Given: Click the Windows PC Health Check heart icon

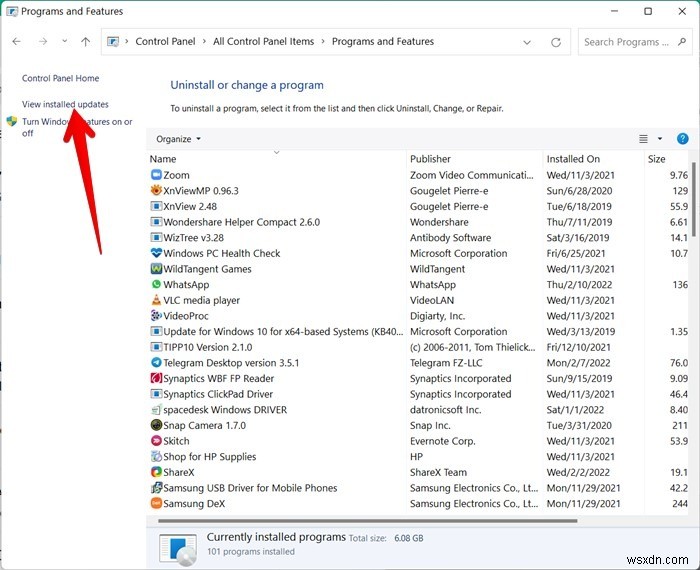Looking at the screenshot, I should pos(156,253).
